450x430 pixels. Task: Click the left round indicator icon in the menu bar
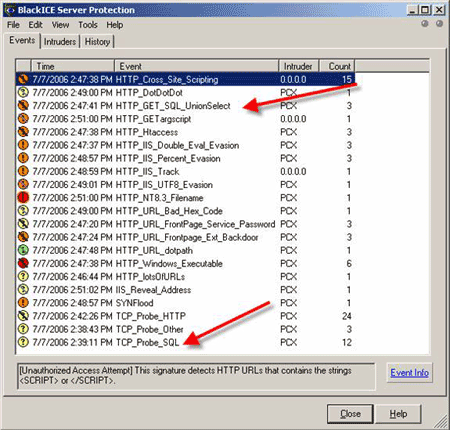(x=425, y=24)
